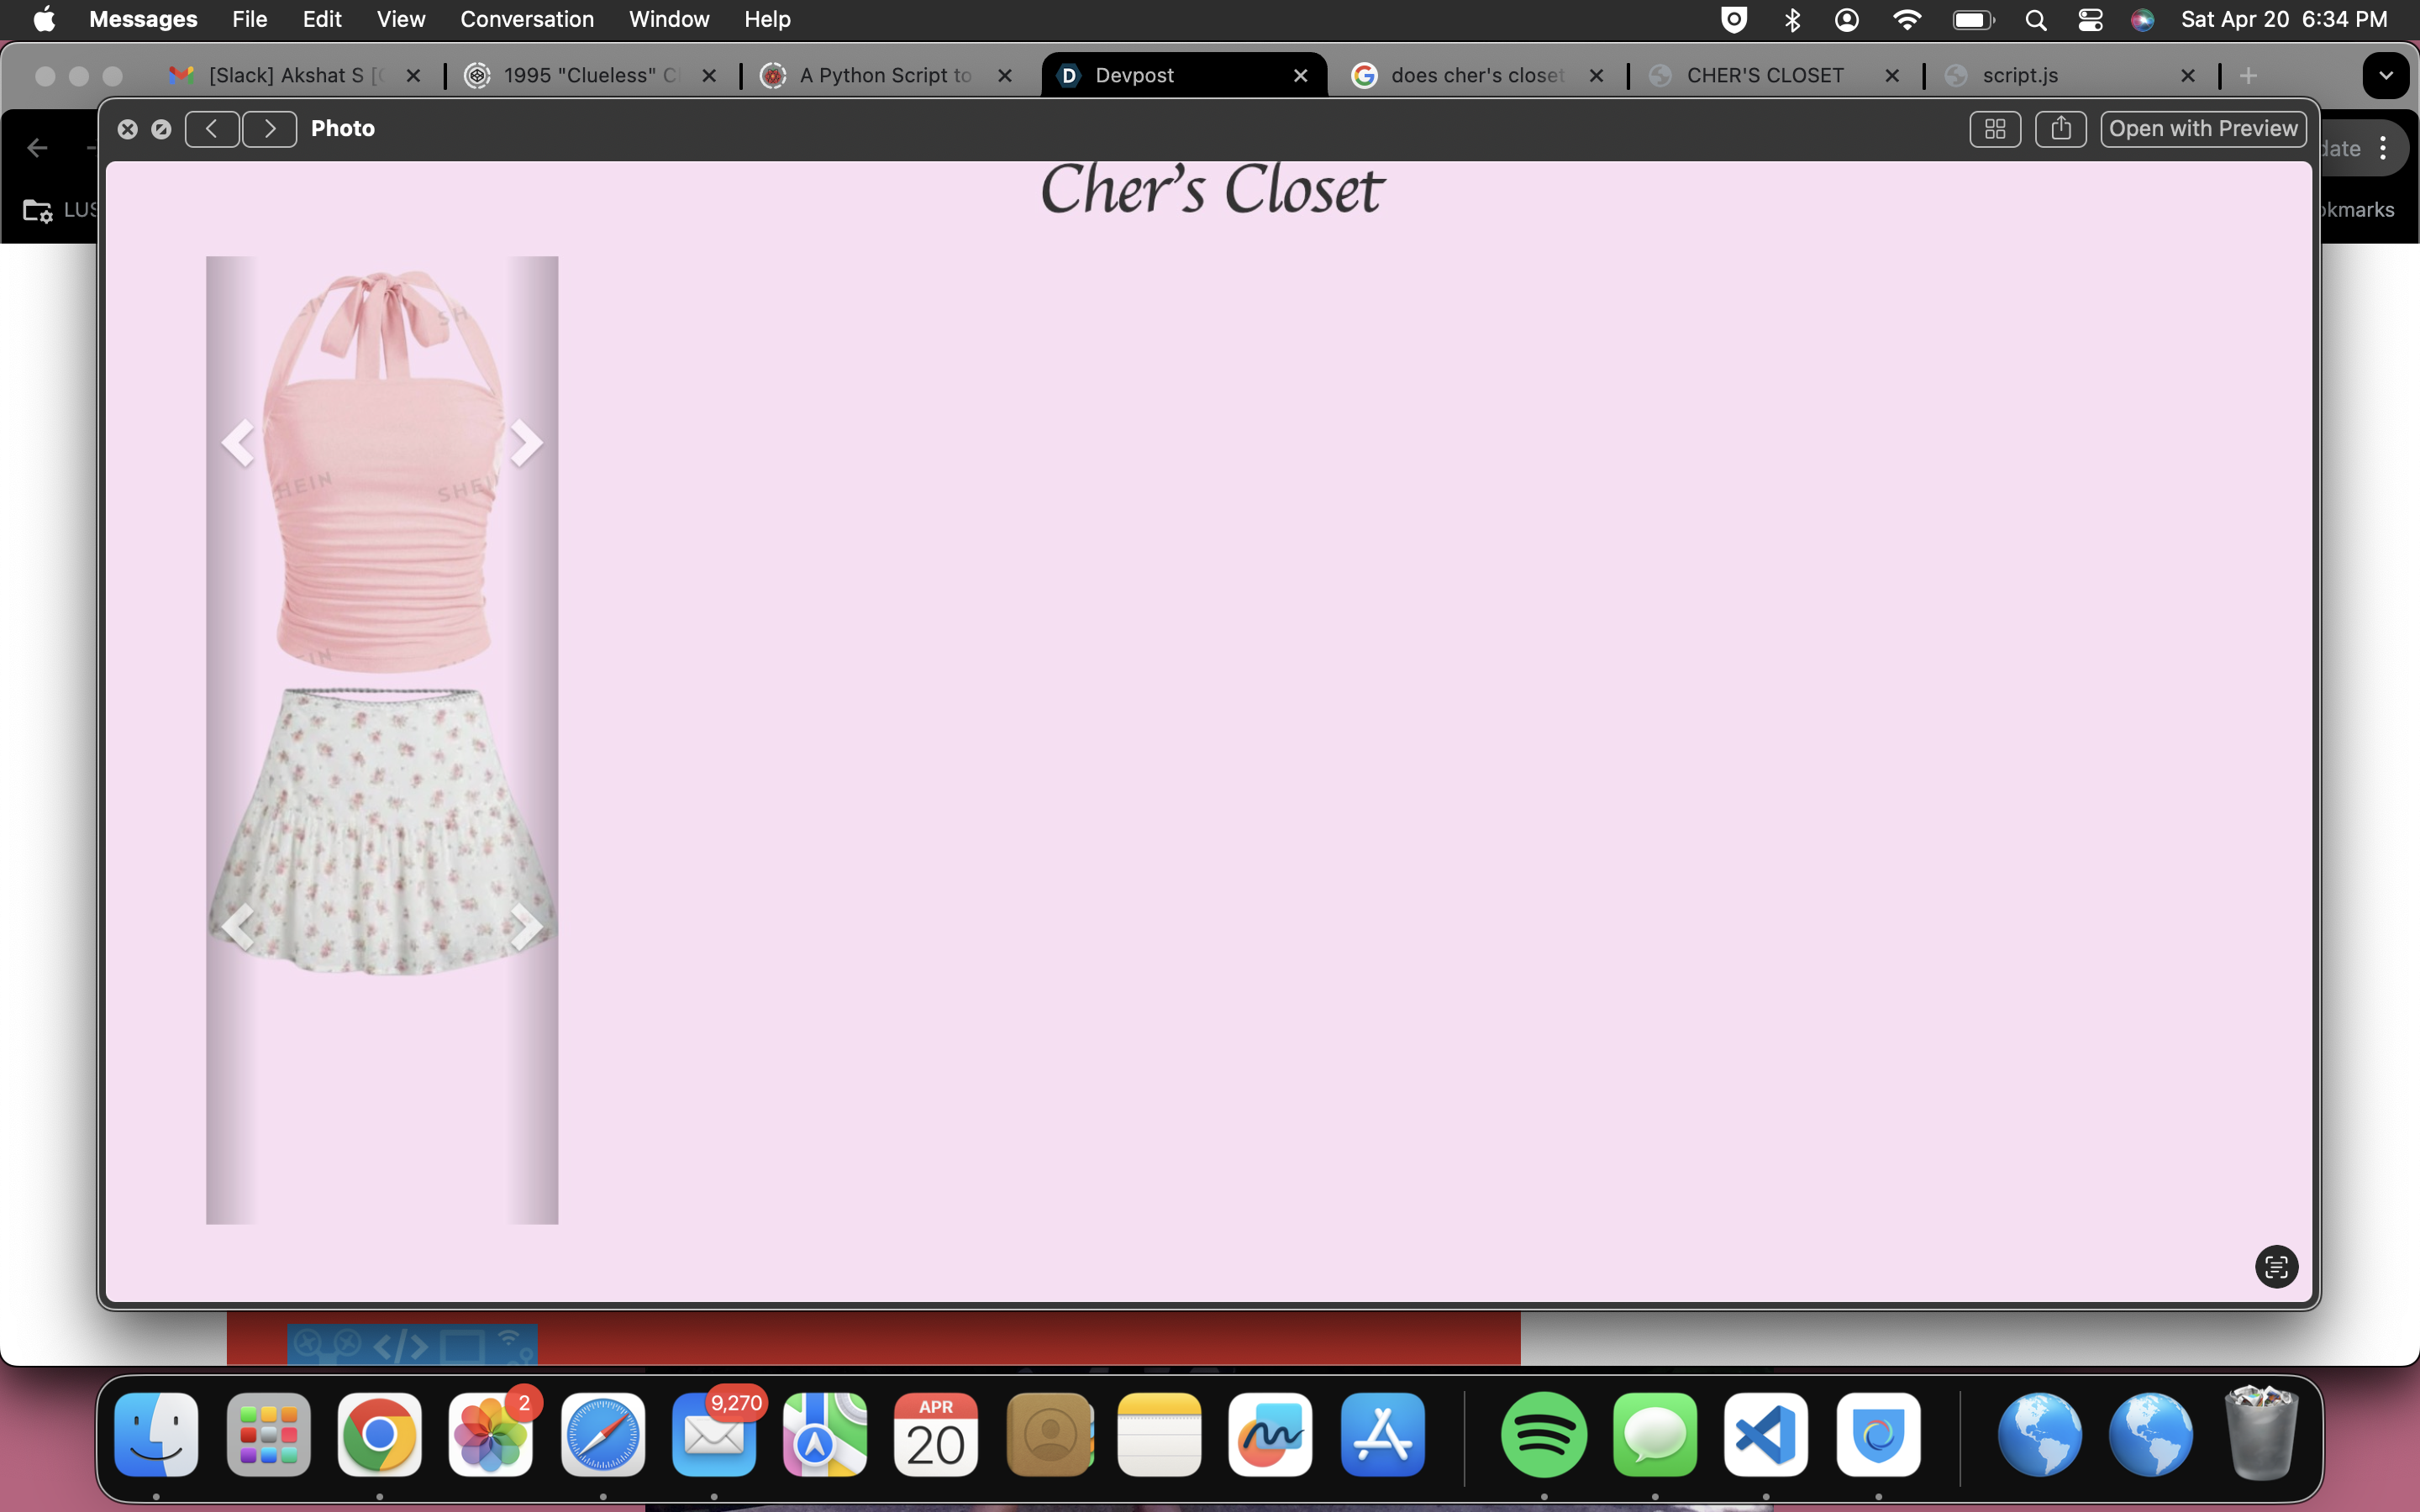The height and width of the screenshot is (1512, 2420).
Task: Launch Visual Studio Code from the Dock
Action: click(x=1765, y=1434)
